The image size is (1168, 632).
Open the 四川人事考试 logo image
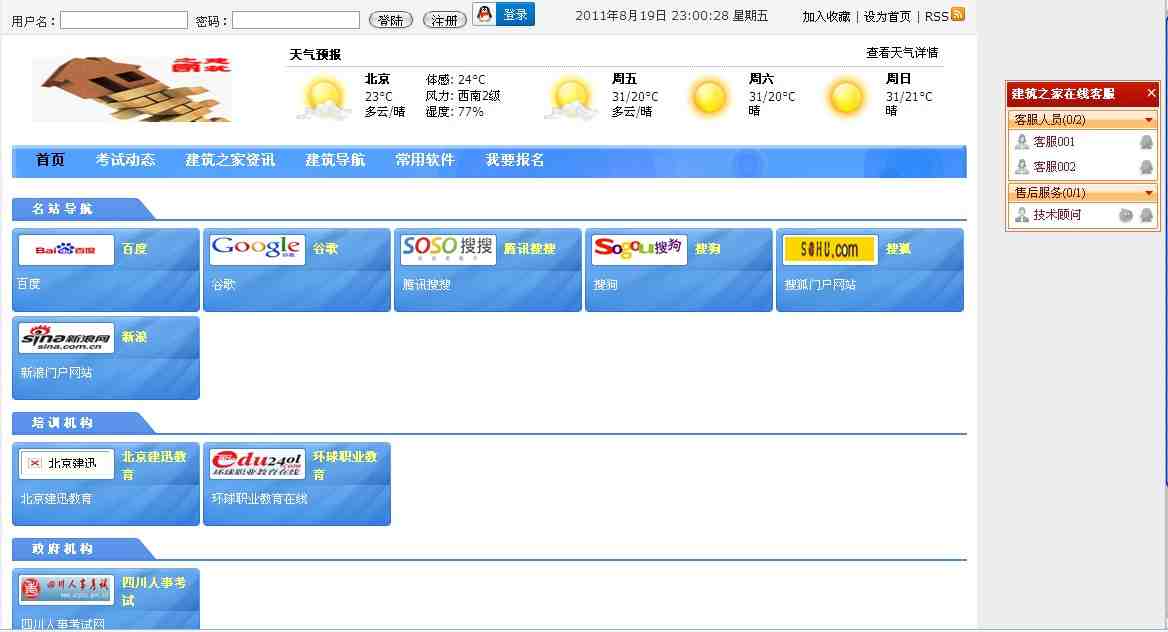coord(66,590)
